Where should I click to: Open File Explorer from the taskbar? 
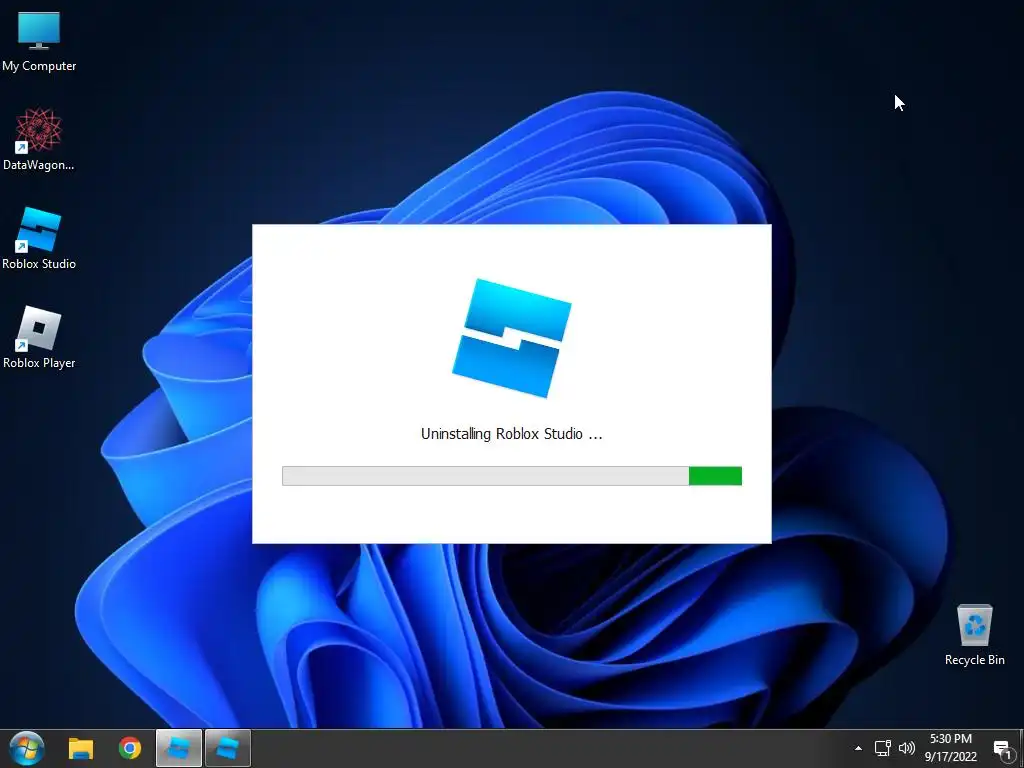tap(81, 748)
